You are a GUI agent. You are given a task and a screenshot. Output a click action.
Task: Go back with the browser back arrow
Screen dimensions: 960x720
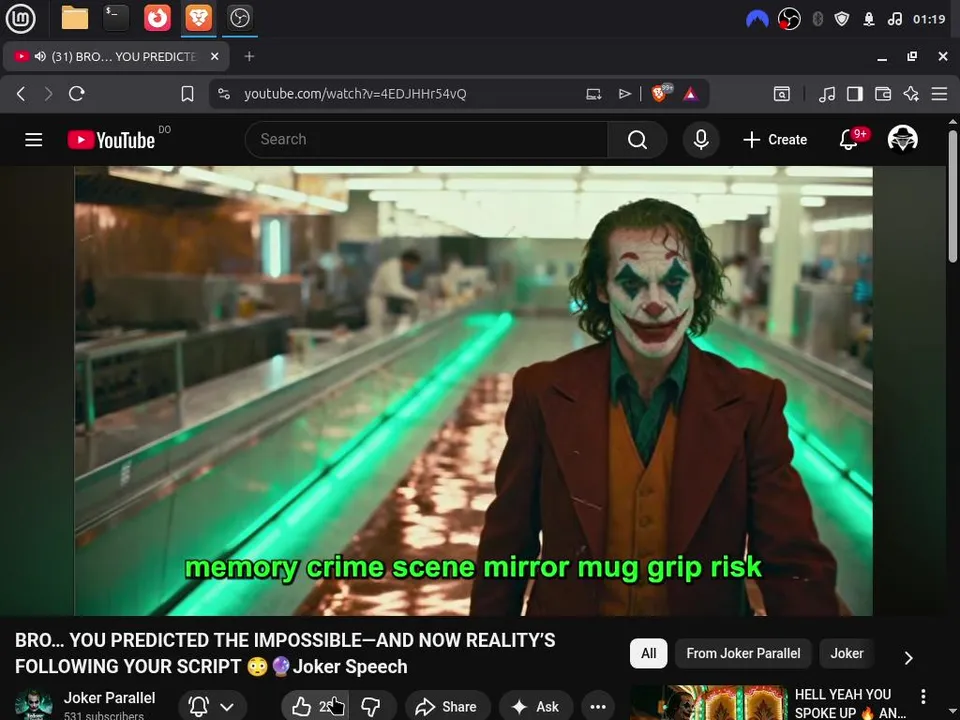point(21,94)
